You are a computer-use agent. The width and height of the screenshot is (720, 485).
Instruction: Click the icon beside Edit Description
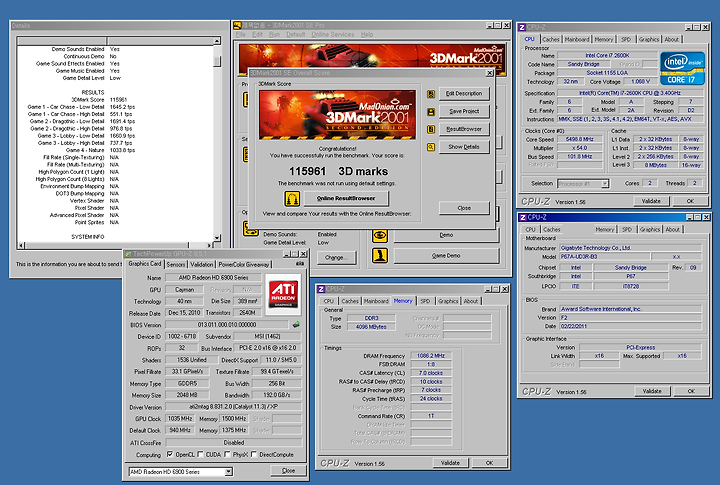pos(431,94)
